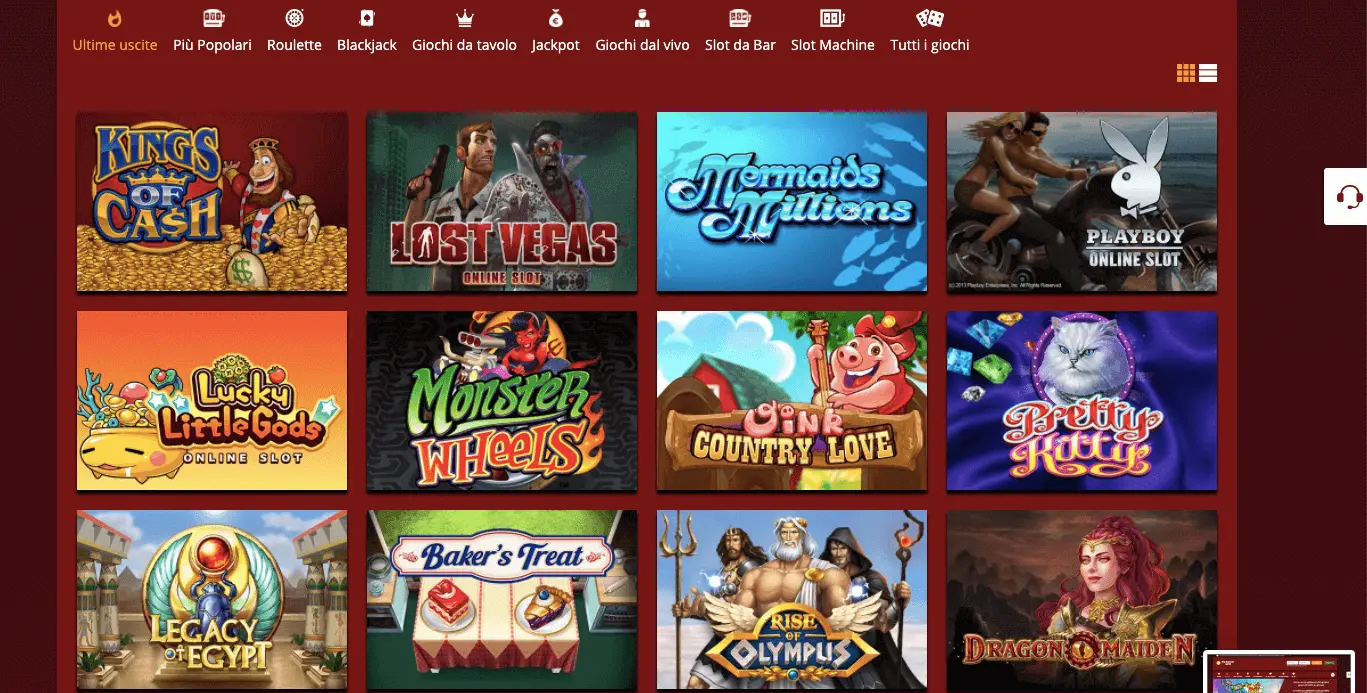This screenshot has height=693, width=1367.
Task: Click the dice icon for Tutti i giochi
Action: click(x=929, y=18)
